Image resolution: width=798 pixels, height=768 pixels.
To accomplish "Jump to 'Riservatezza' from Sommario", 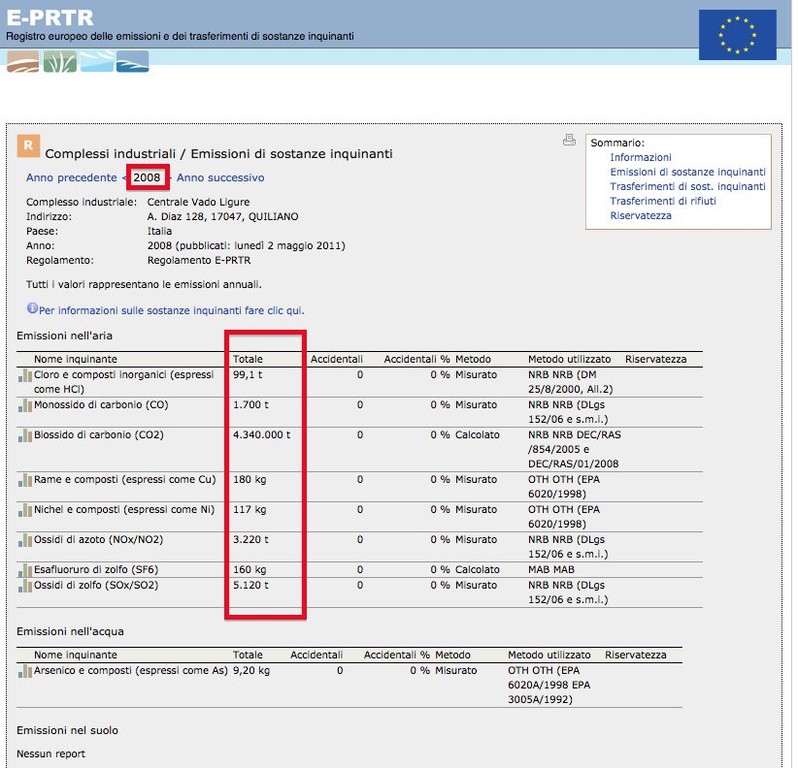I will 640,216.
